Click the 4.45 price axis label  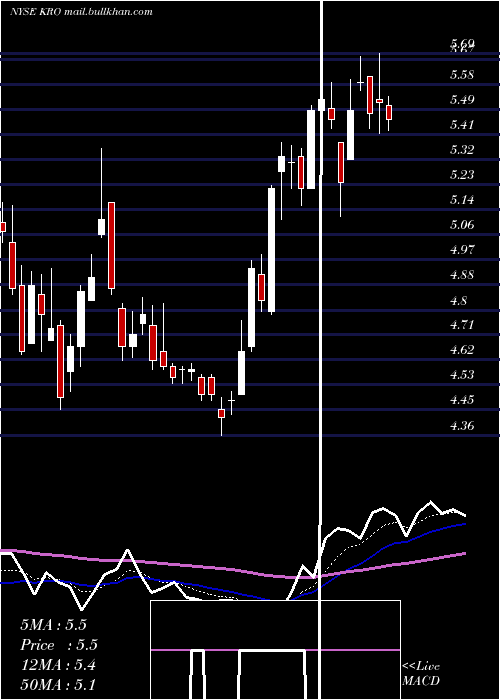tap(462, 400)
